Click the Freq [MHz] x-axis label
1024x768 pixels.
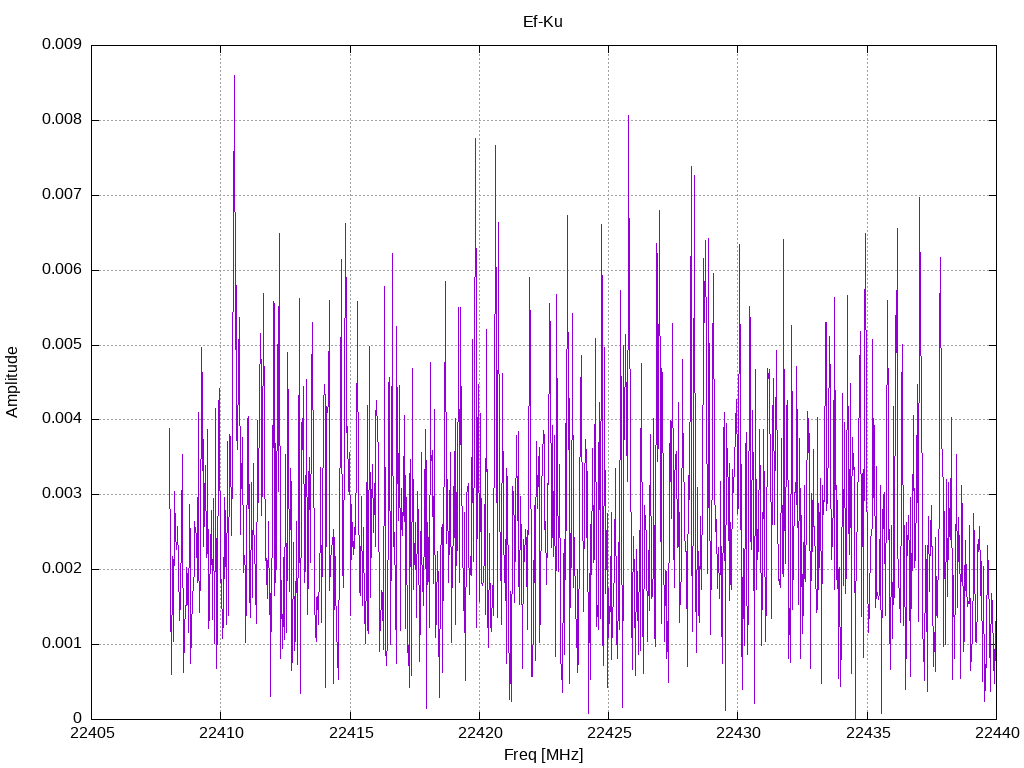click(x=543, y=755)
